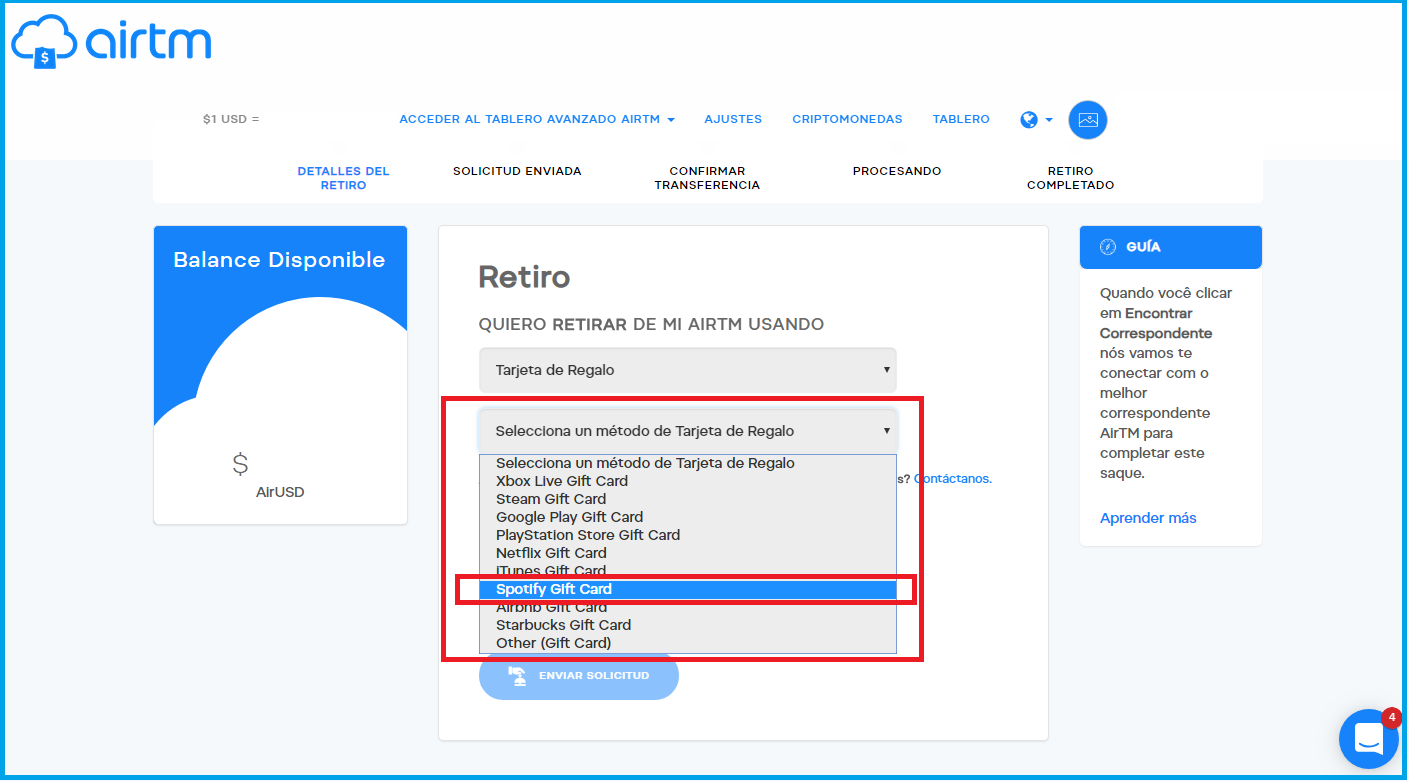Expand Acceder al Tablero Avanzado Airtm menu

pos(537,119)
